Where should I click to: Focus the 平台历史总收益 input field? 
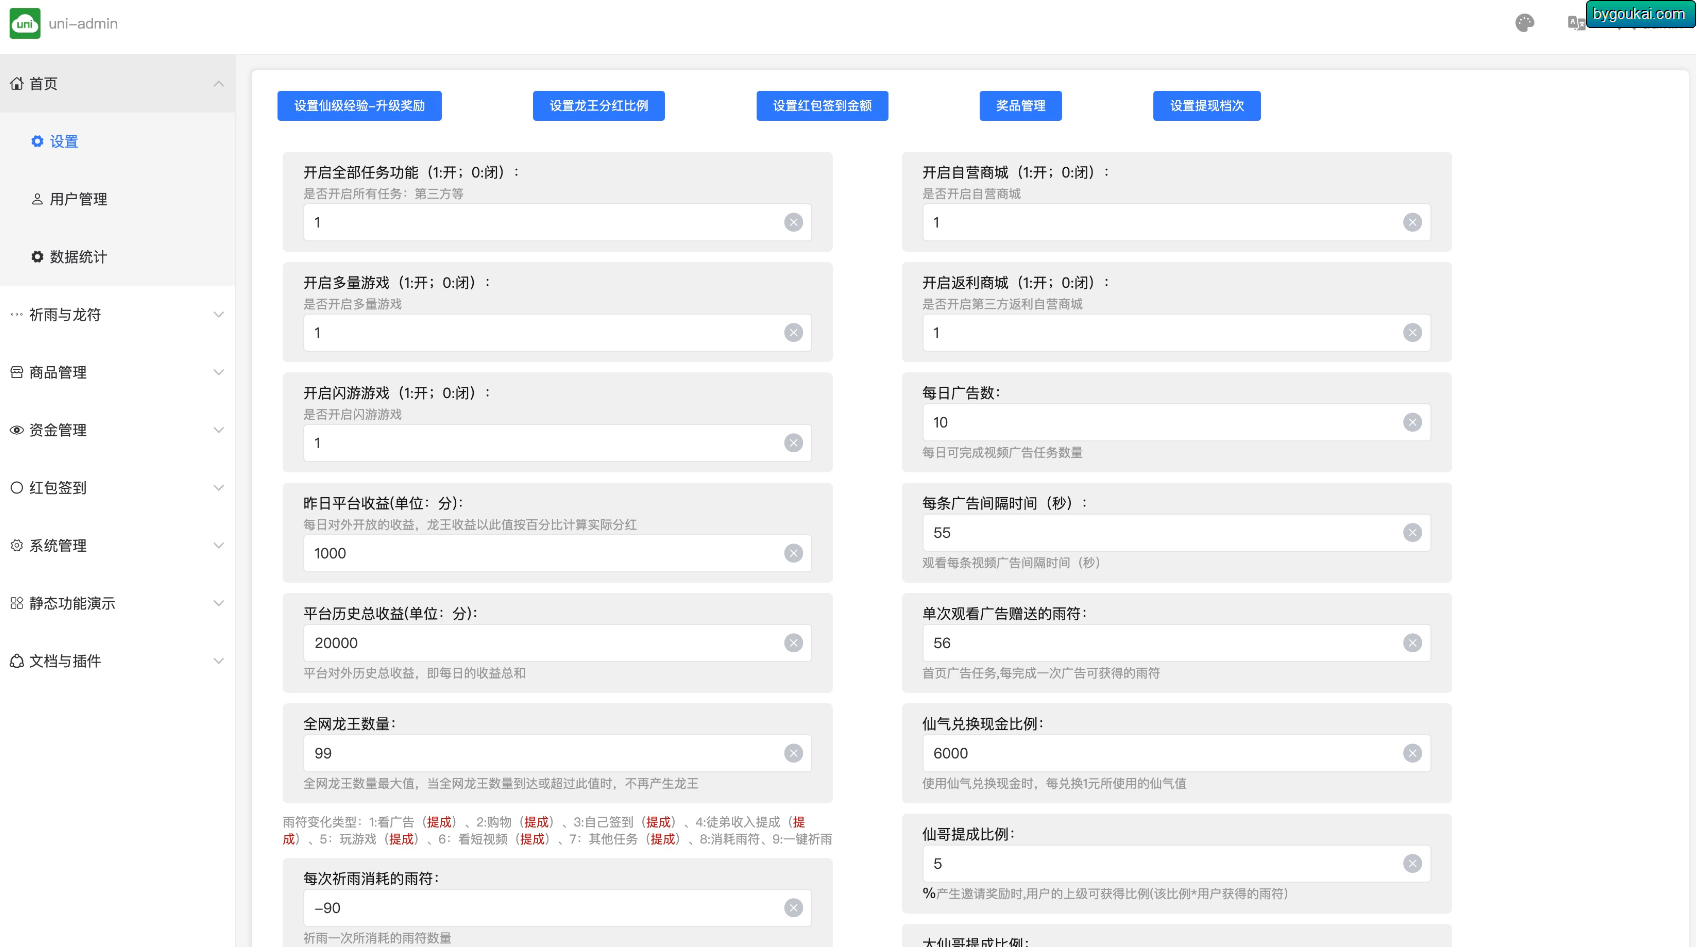tap(557, 643)
